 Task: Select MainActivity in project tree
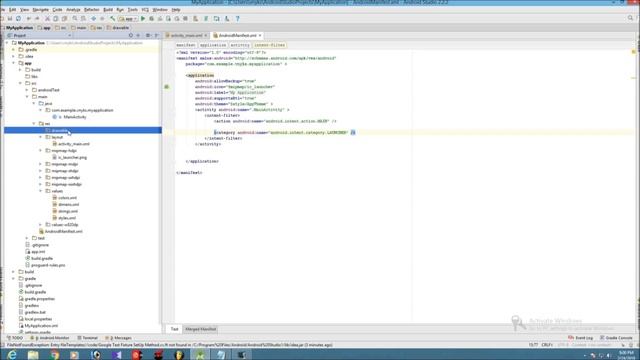click(75, 117)
